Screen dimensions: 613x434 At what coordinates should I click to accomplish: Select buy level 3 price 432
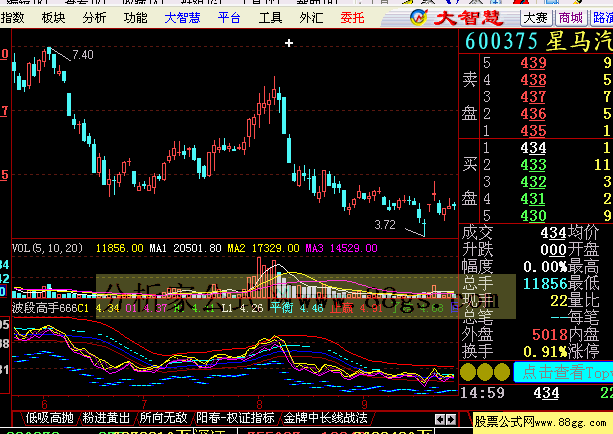pos(533,182)
